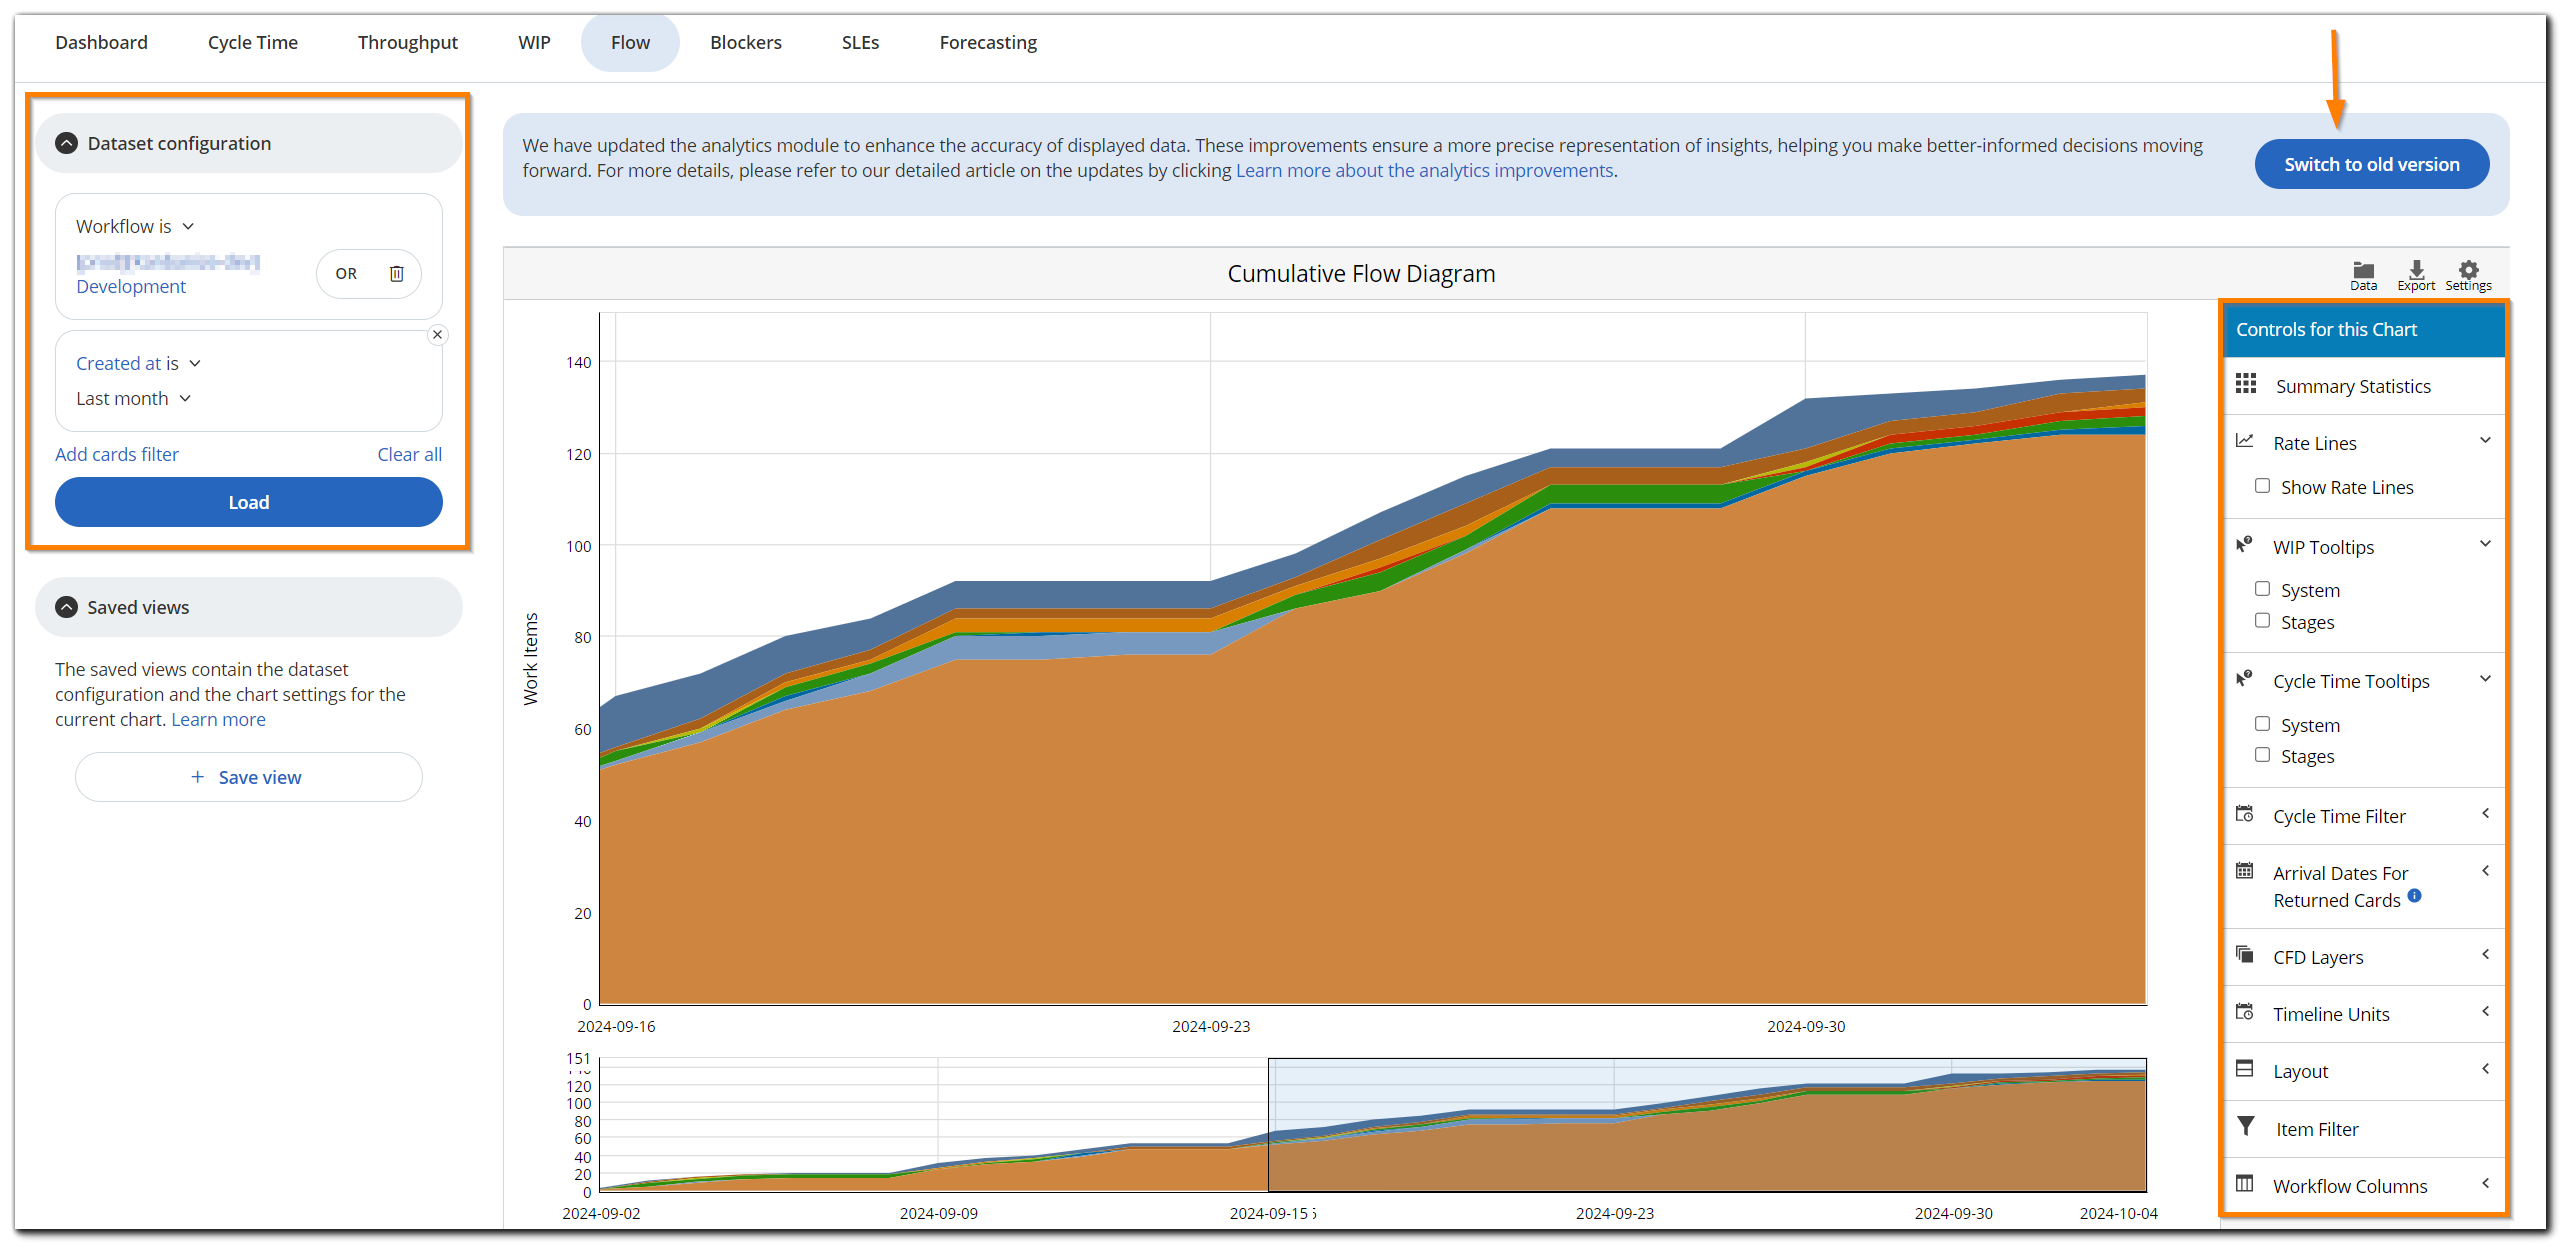This screenshot has width=2573, height=1256.
Task: Click the Load button
Action: (248, 502)
